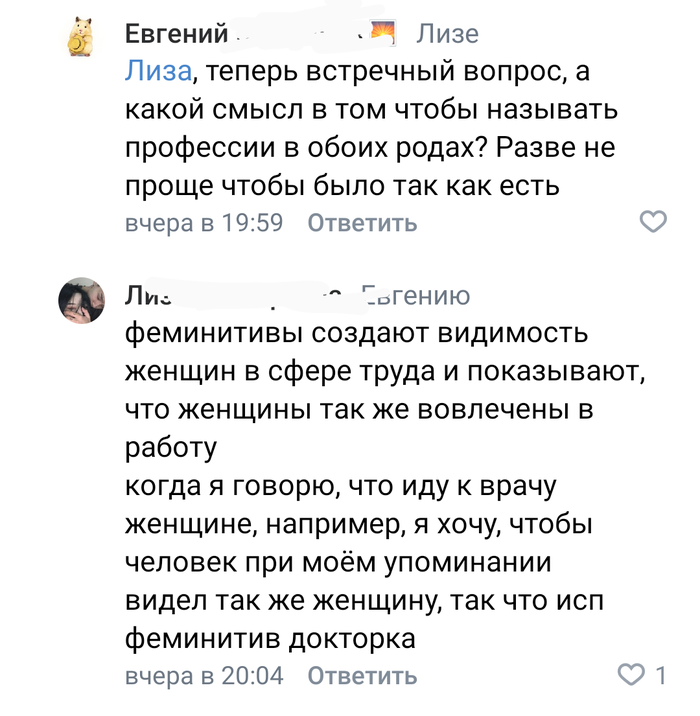700x716 pixels.
Task: Like Liza's comment with the heart
Action: [630, 675]
